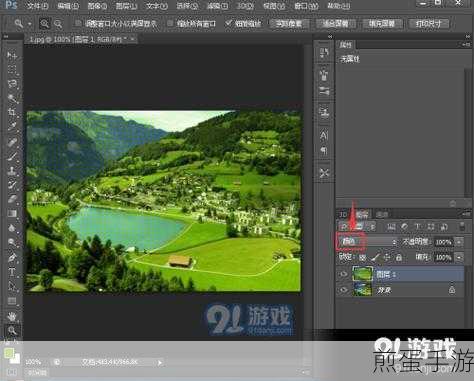The image size is (474, 381).
Task: Select the Hand tool
Action: click(12, 315)
